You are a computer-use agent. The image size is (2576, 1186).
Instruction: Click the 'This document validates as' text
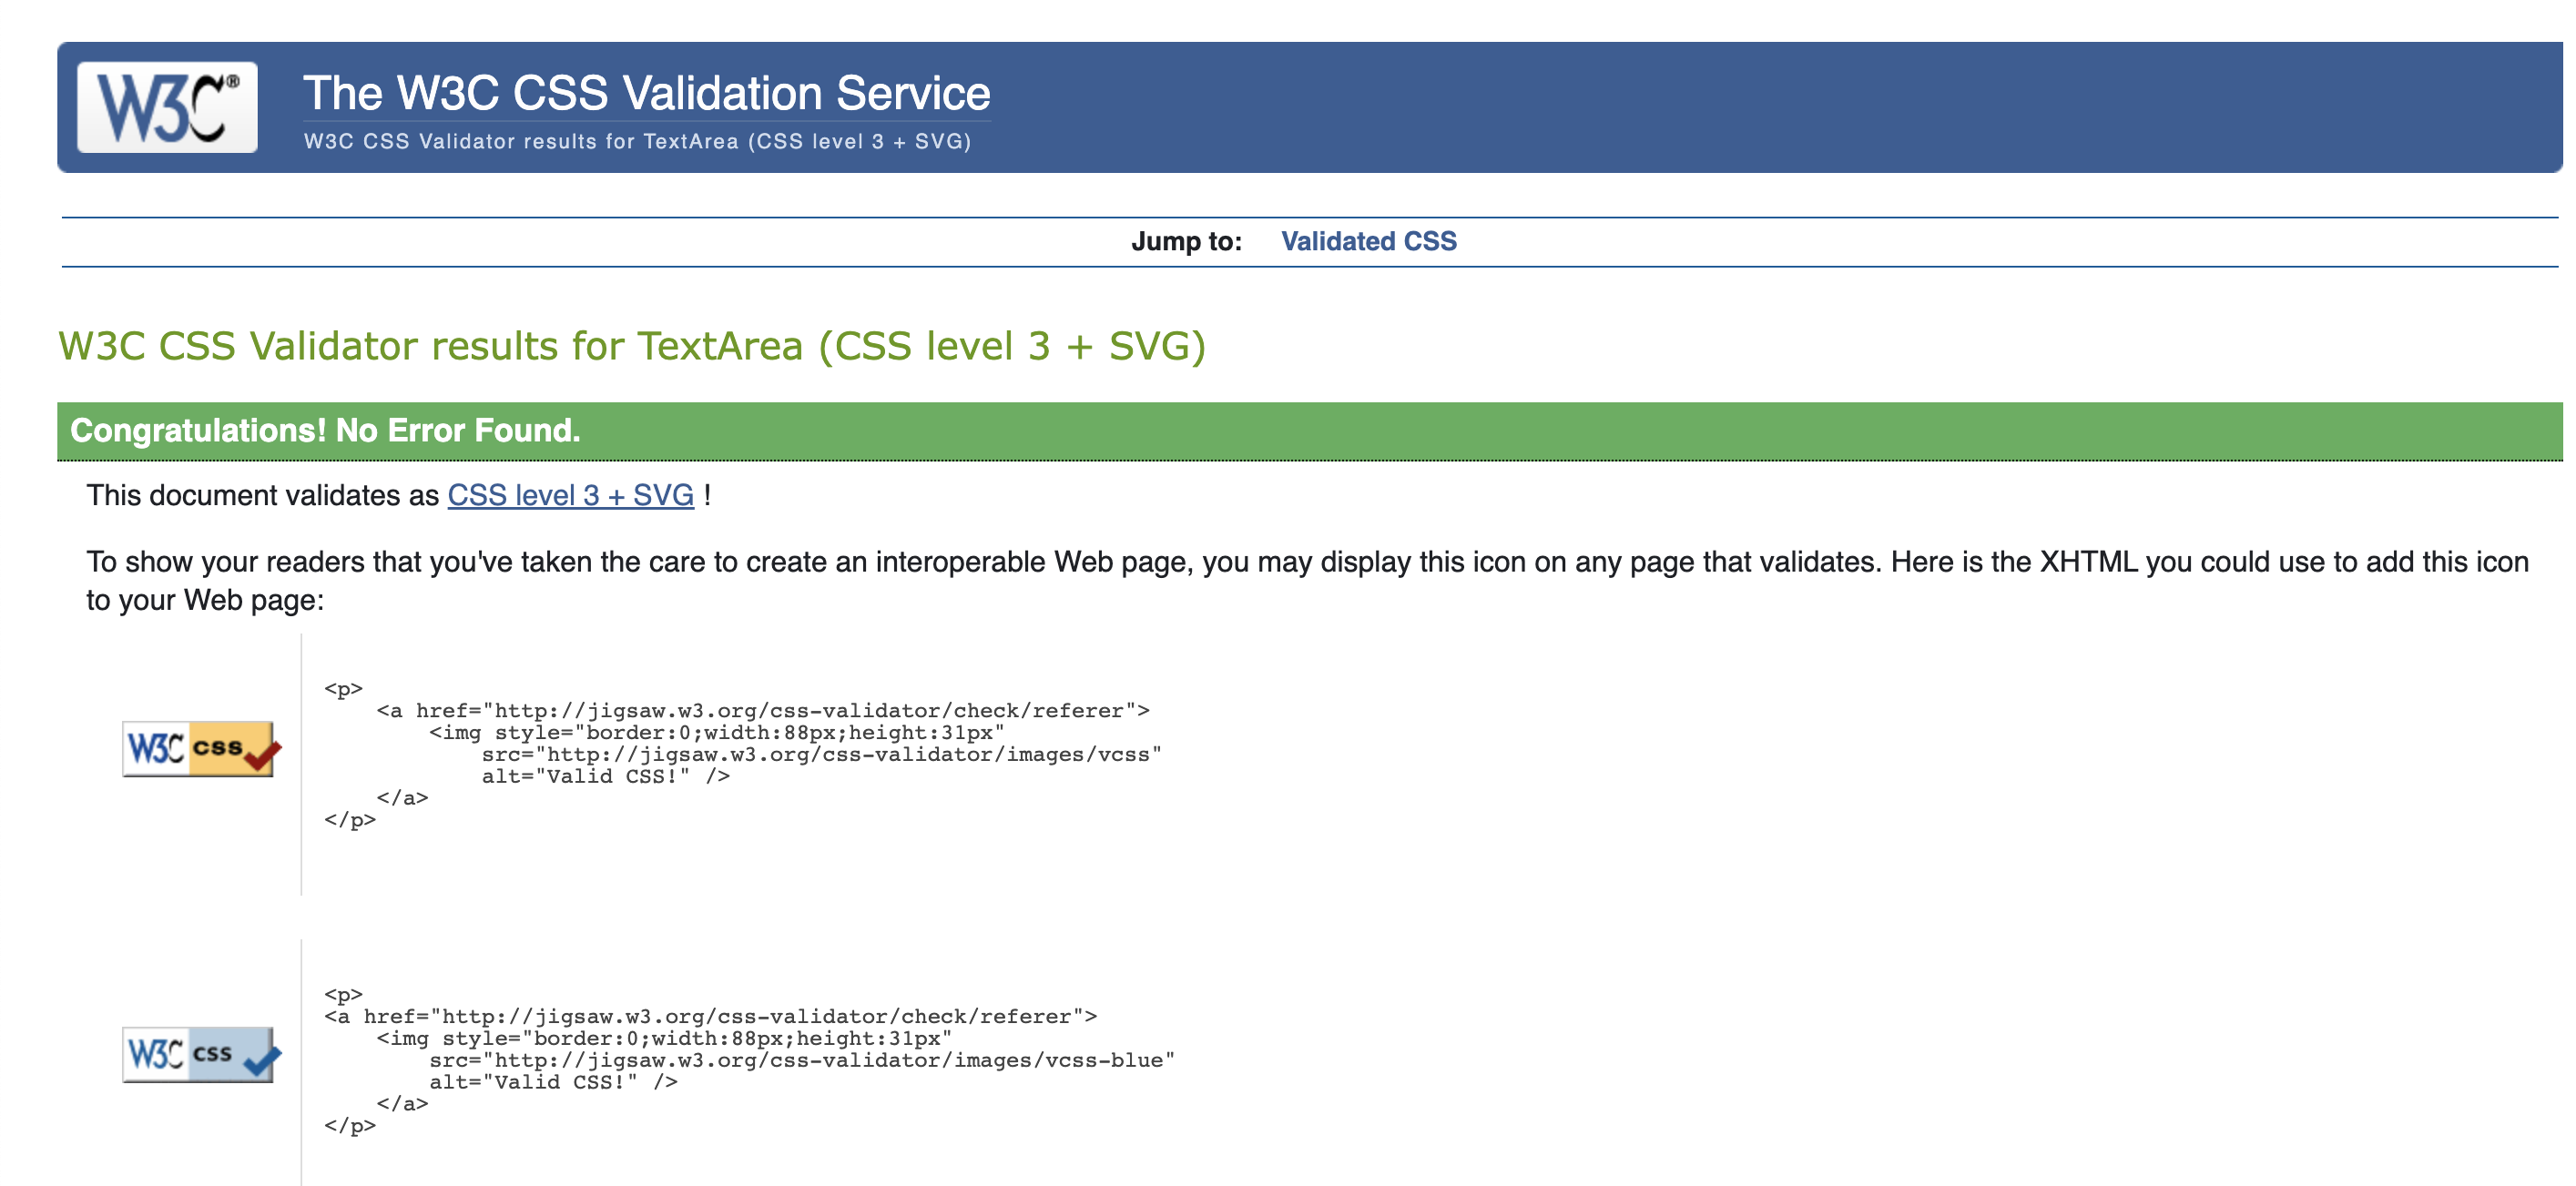[x=263, y=495]
